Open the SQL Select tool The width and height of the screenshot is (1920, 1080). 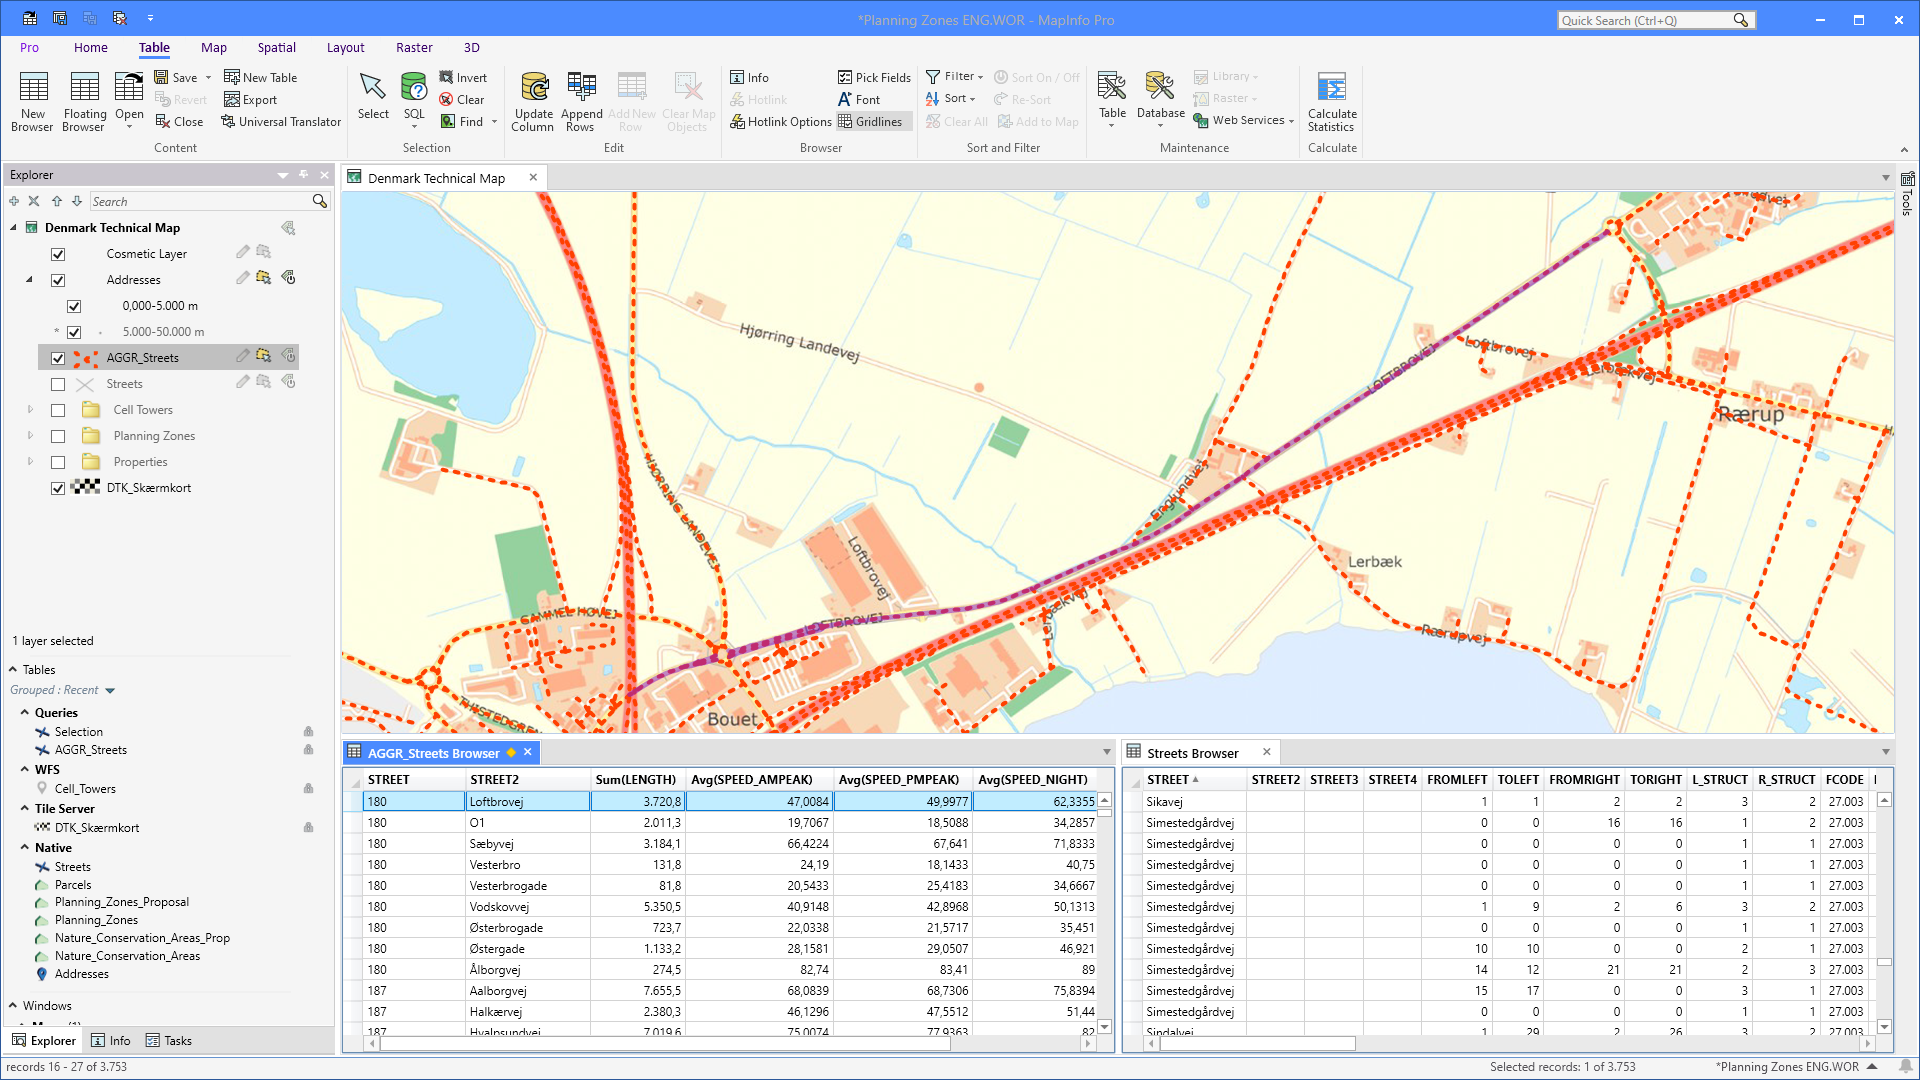coord(414,99)
